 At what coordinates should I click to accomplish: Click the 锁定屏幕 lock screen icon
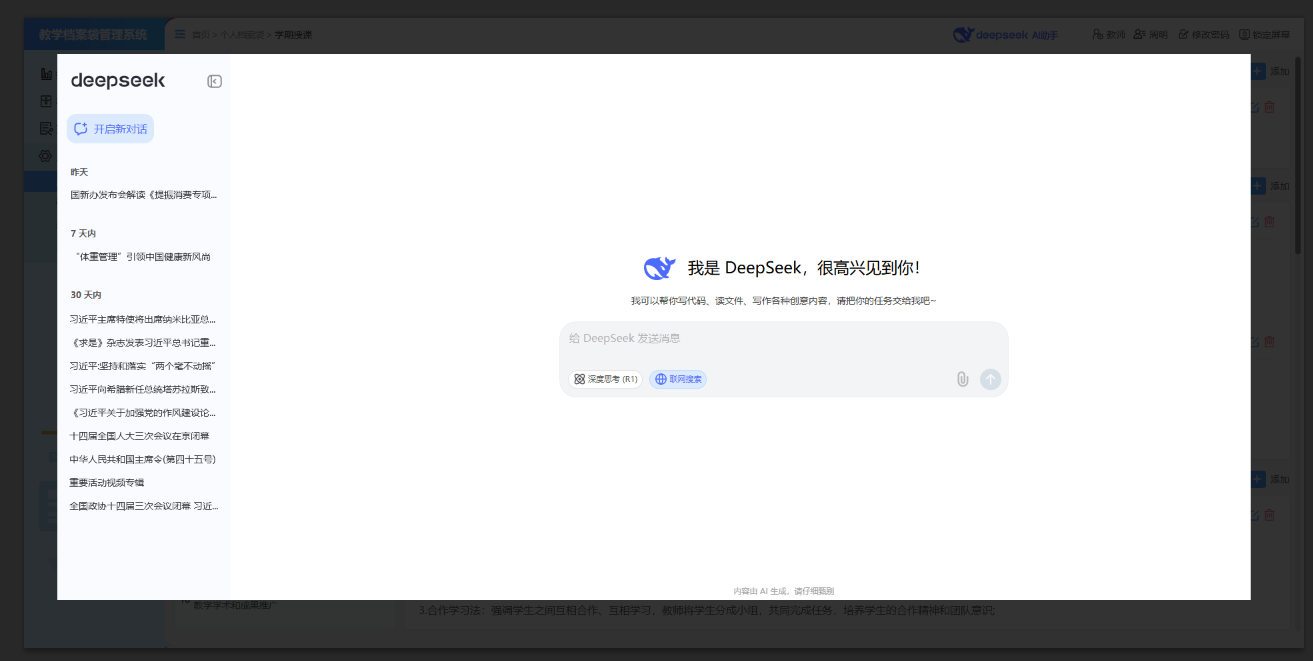click(x=1244, y=35)
